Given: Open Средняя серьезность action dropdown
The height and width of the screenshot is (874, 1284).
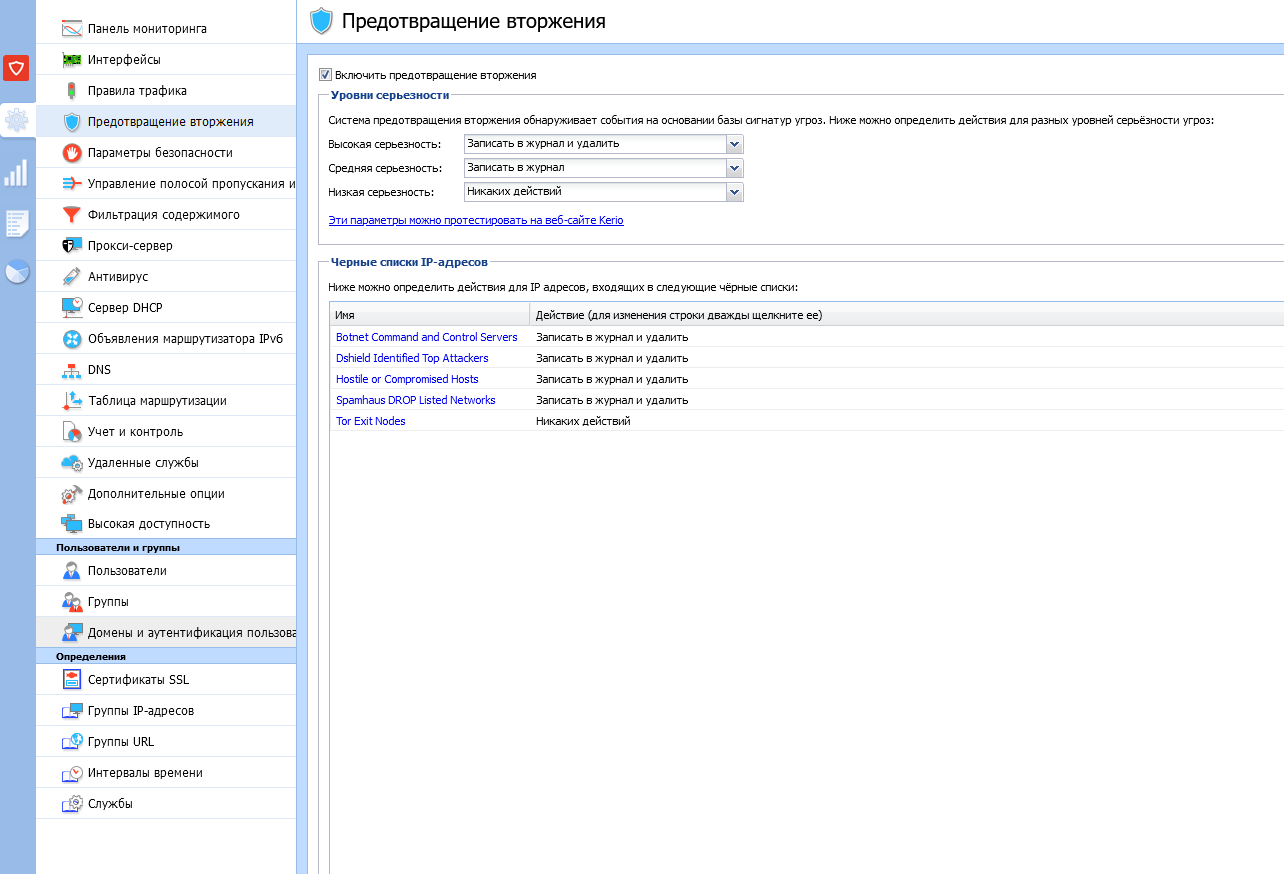Looking at the screenshot, I should coord(735,168).
